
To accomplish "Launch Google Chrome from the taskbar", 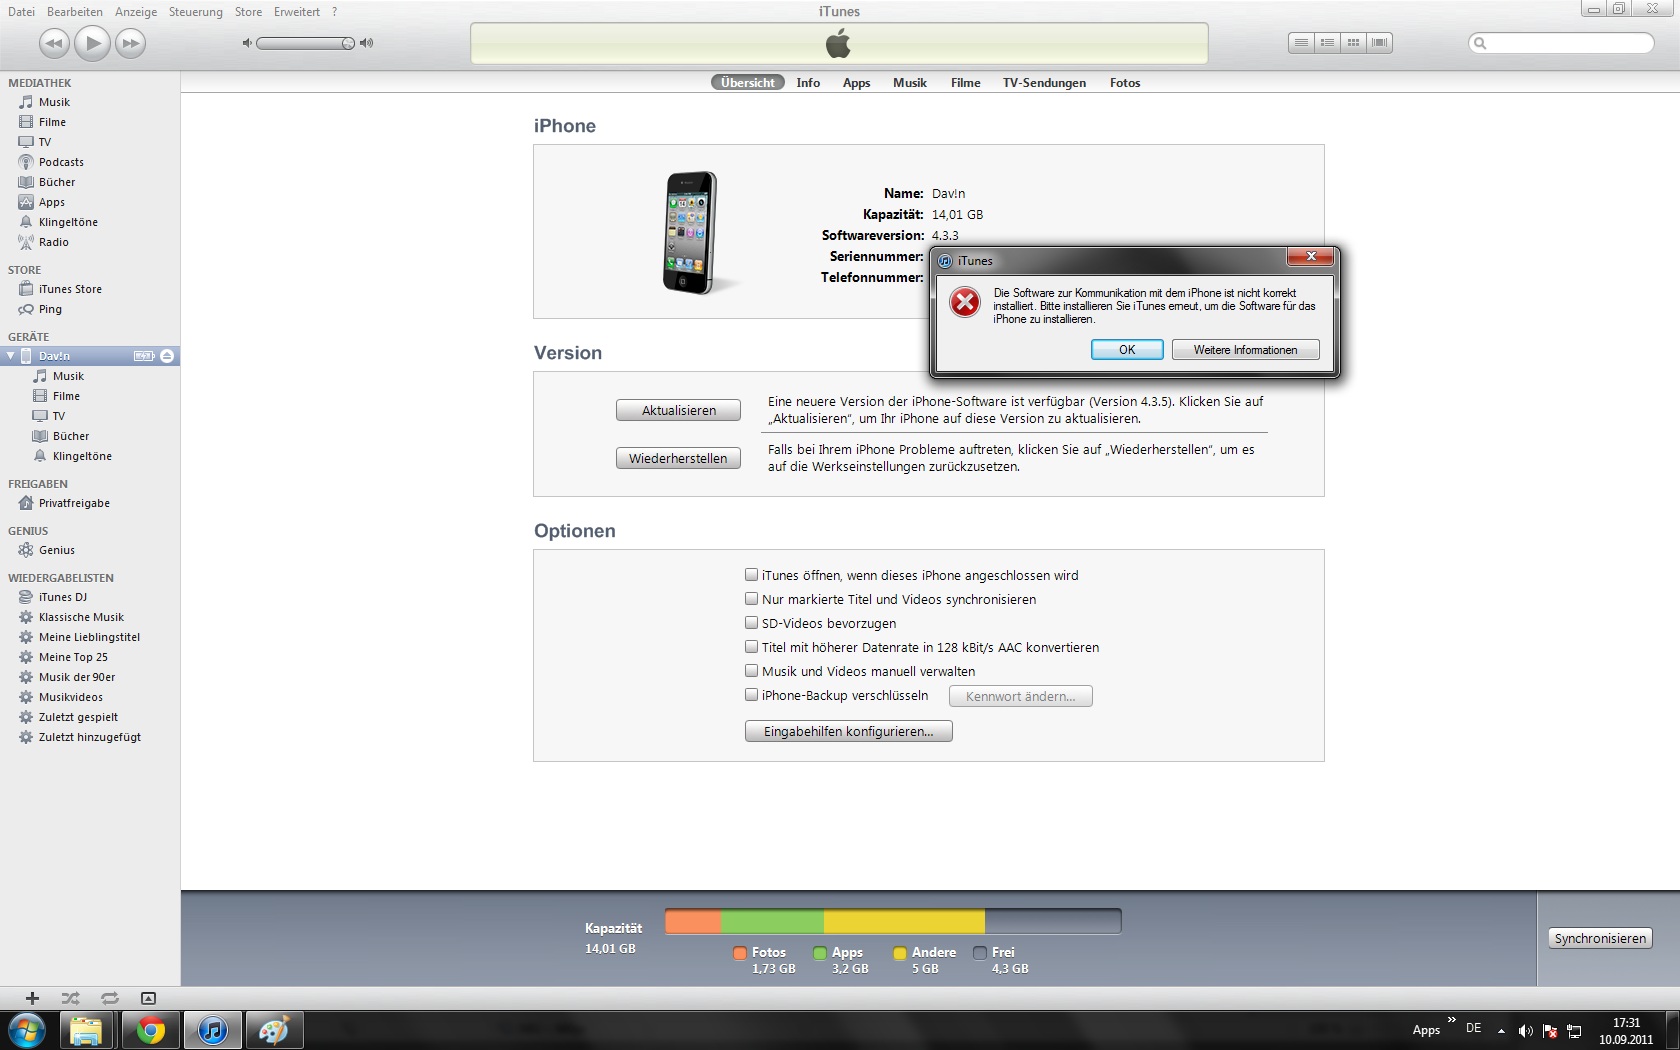I will pyautogui.click(x=151, y=1030).
